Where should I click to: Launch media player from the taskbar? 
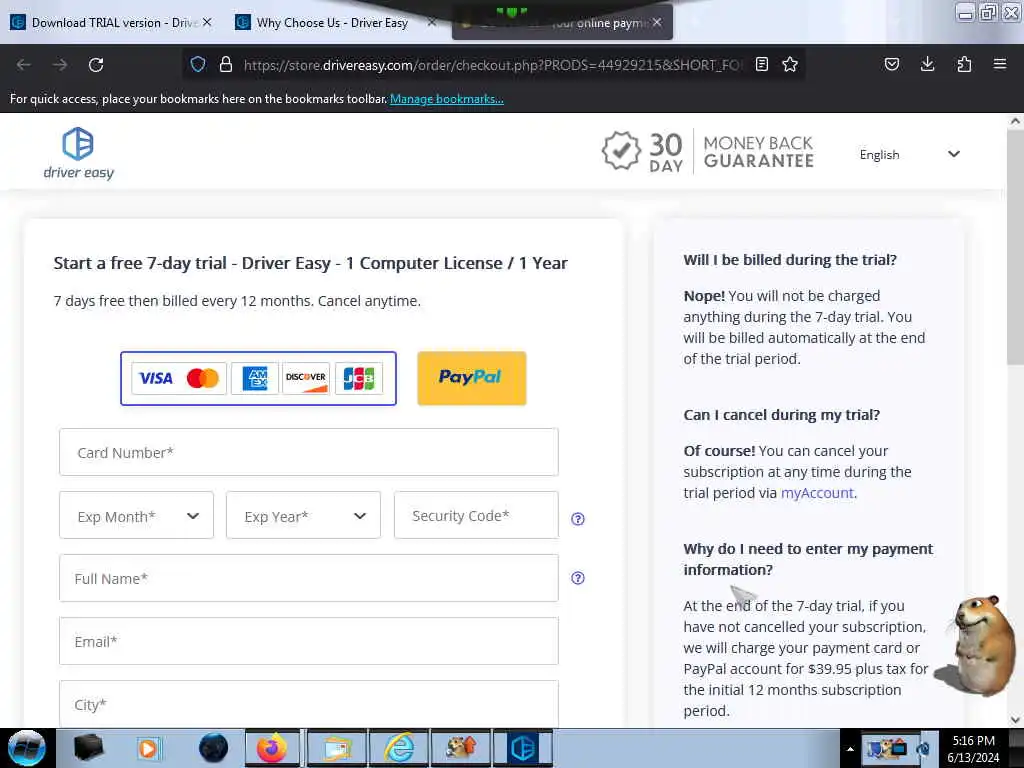(148, 748)
